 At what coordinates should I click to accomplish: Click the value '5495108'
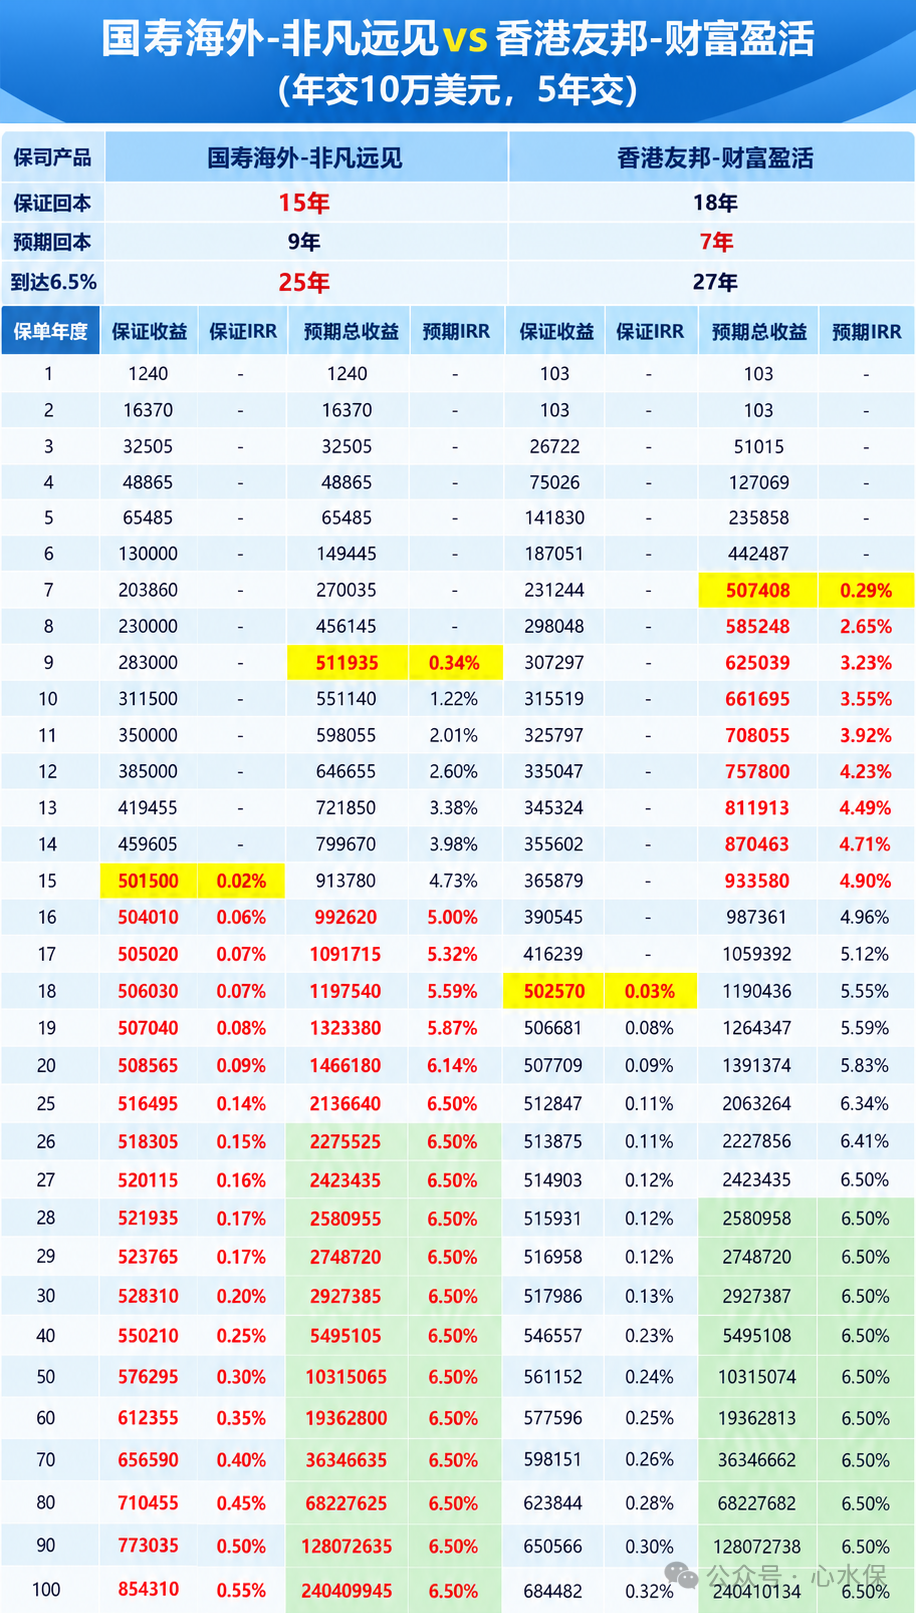757,1336
